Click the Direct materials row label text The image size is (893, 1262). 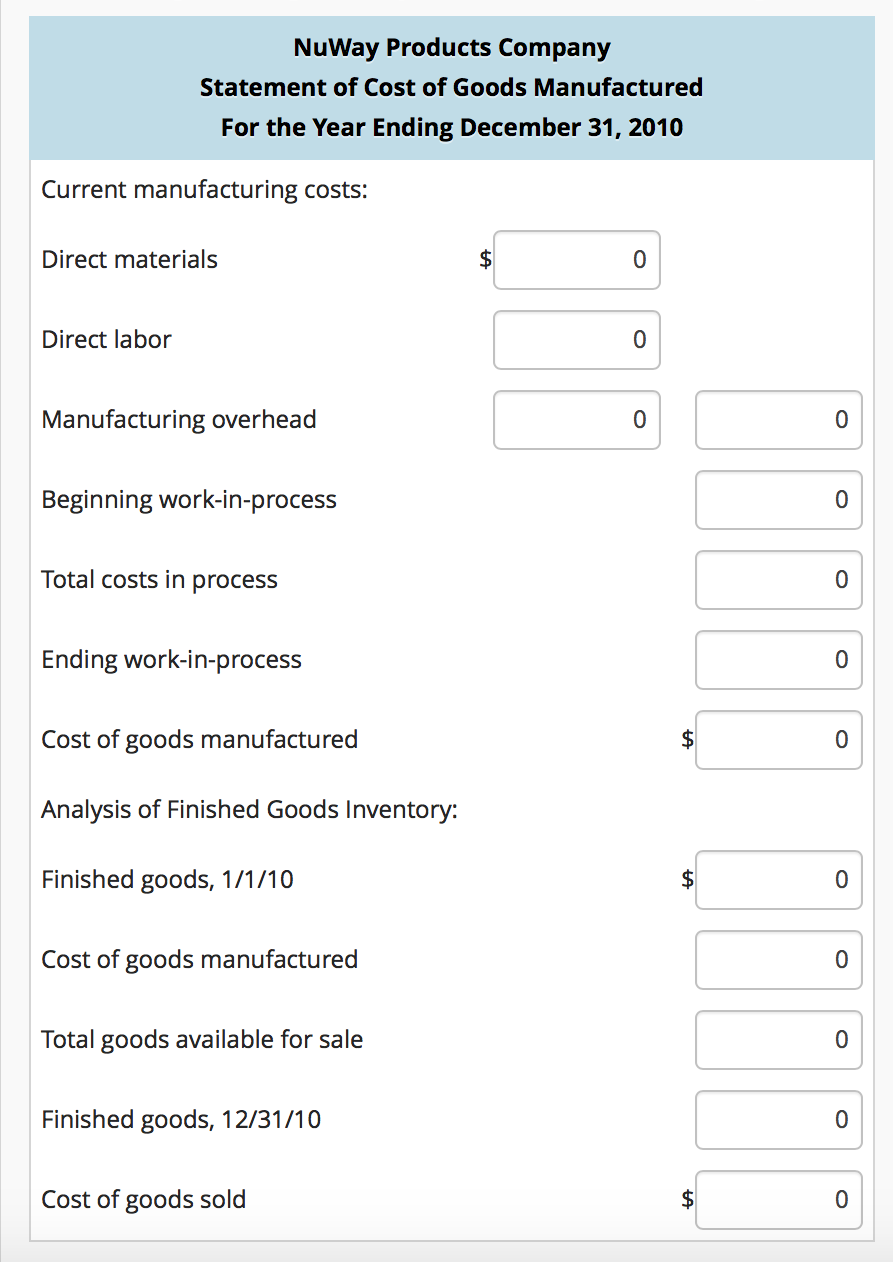(129, 260)
